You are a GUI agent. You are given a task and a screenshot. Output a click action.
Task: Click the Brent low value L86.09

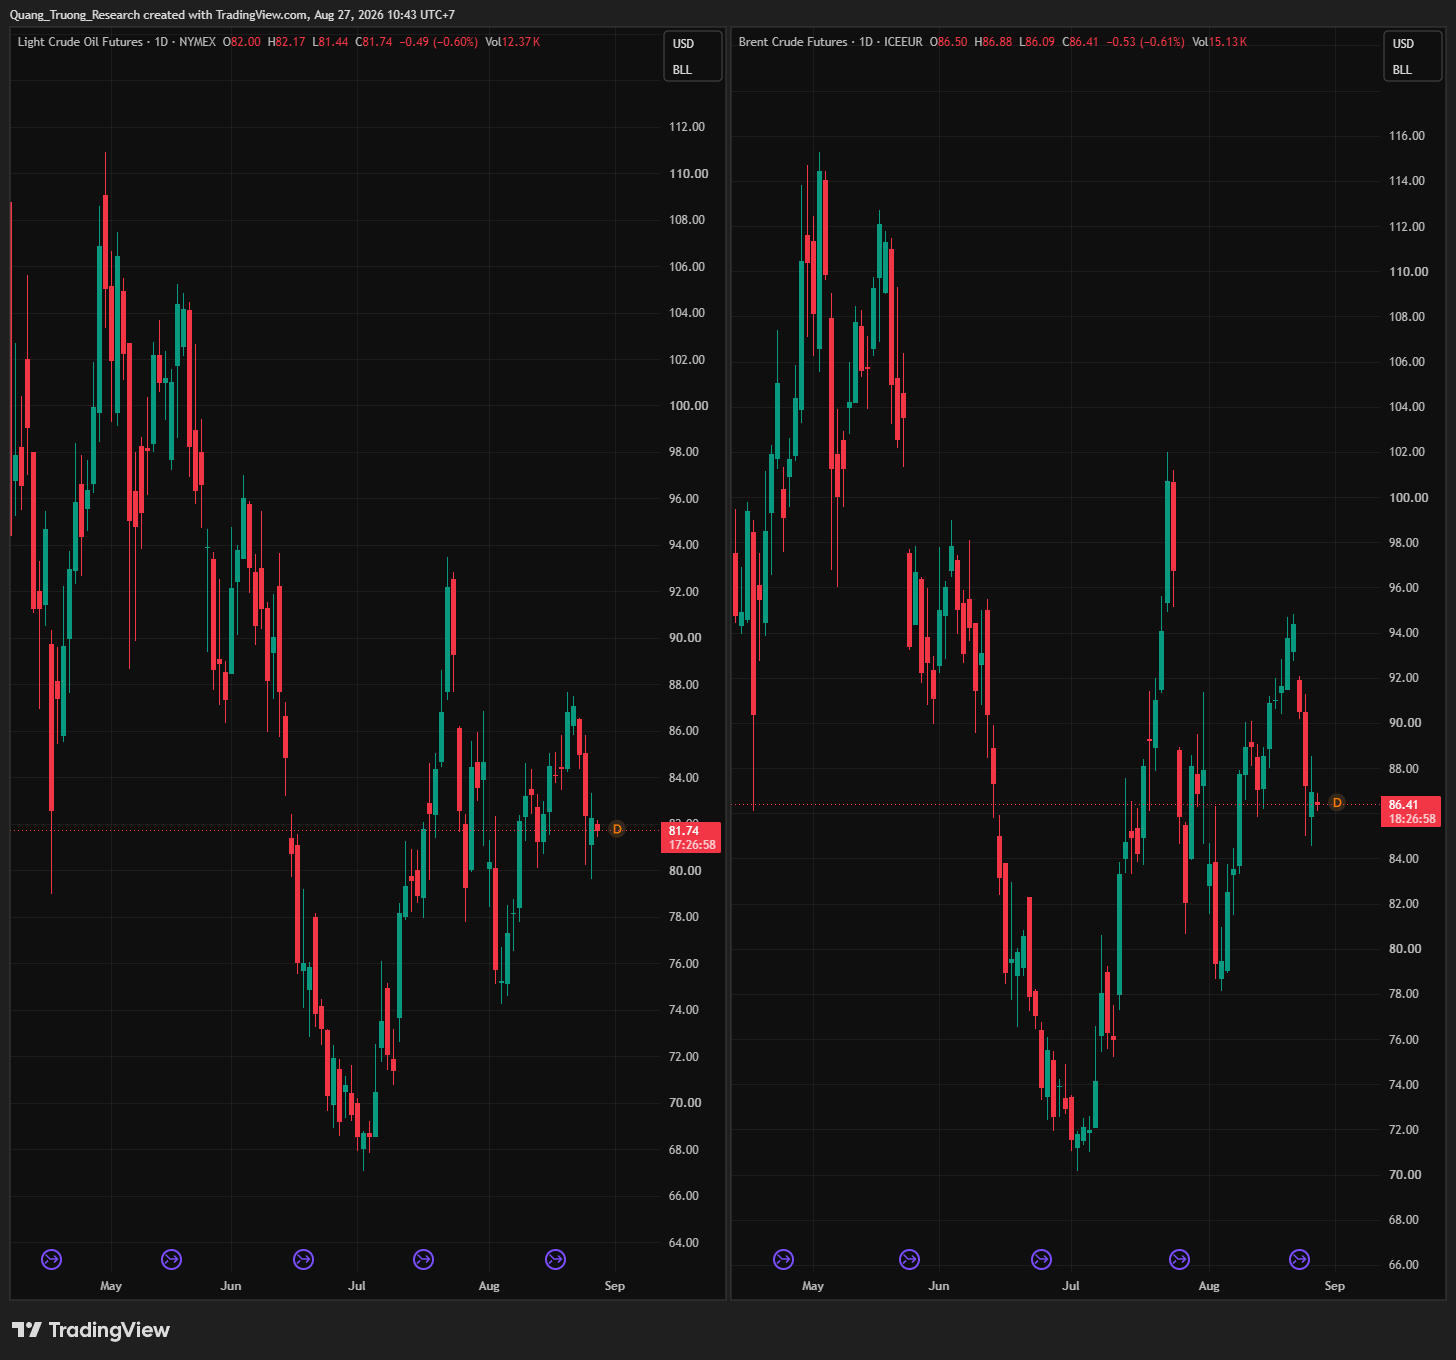coord(1037,42)
